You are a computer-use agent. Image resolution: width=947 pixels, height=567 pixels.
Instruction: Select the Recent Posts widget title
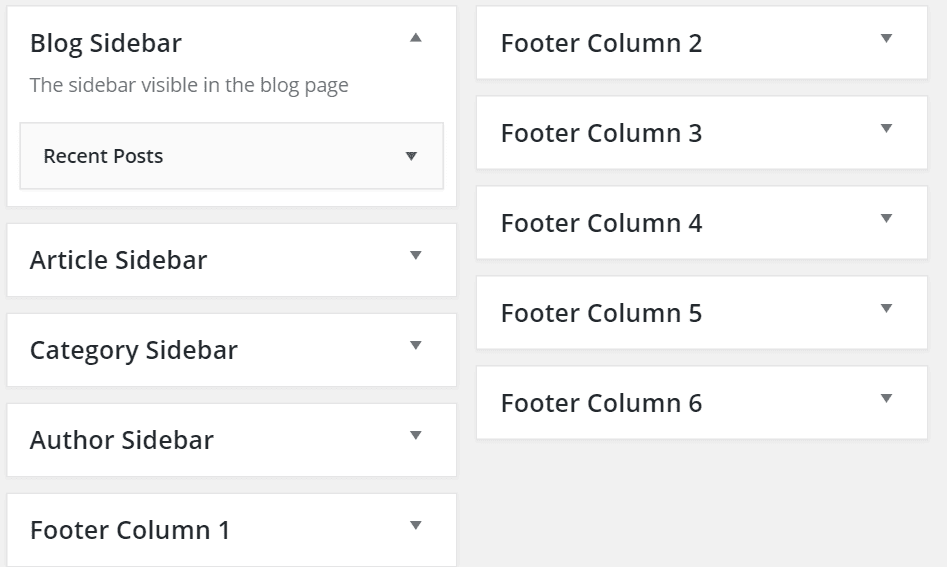coord(103,156)
